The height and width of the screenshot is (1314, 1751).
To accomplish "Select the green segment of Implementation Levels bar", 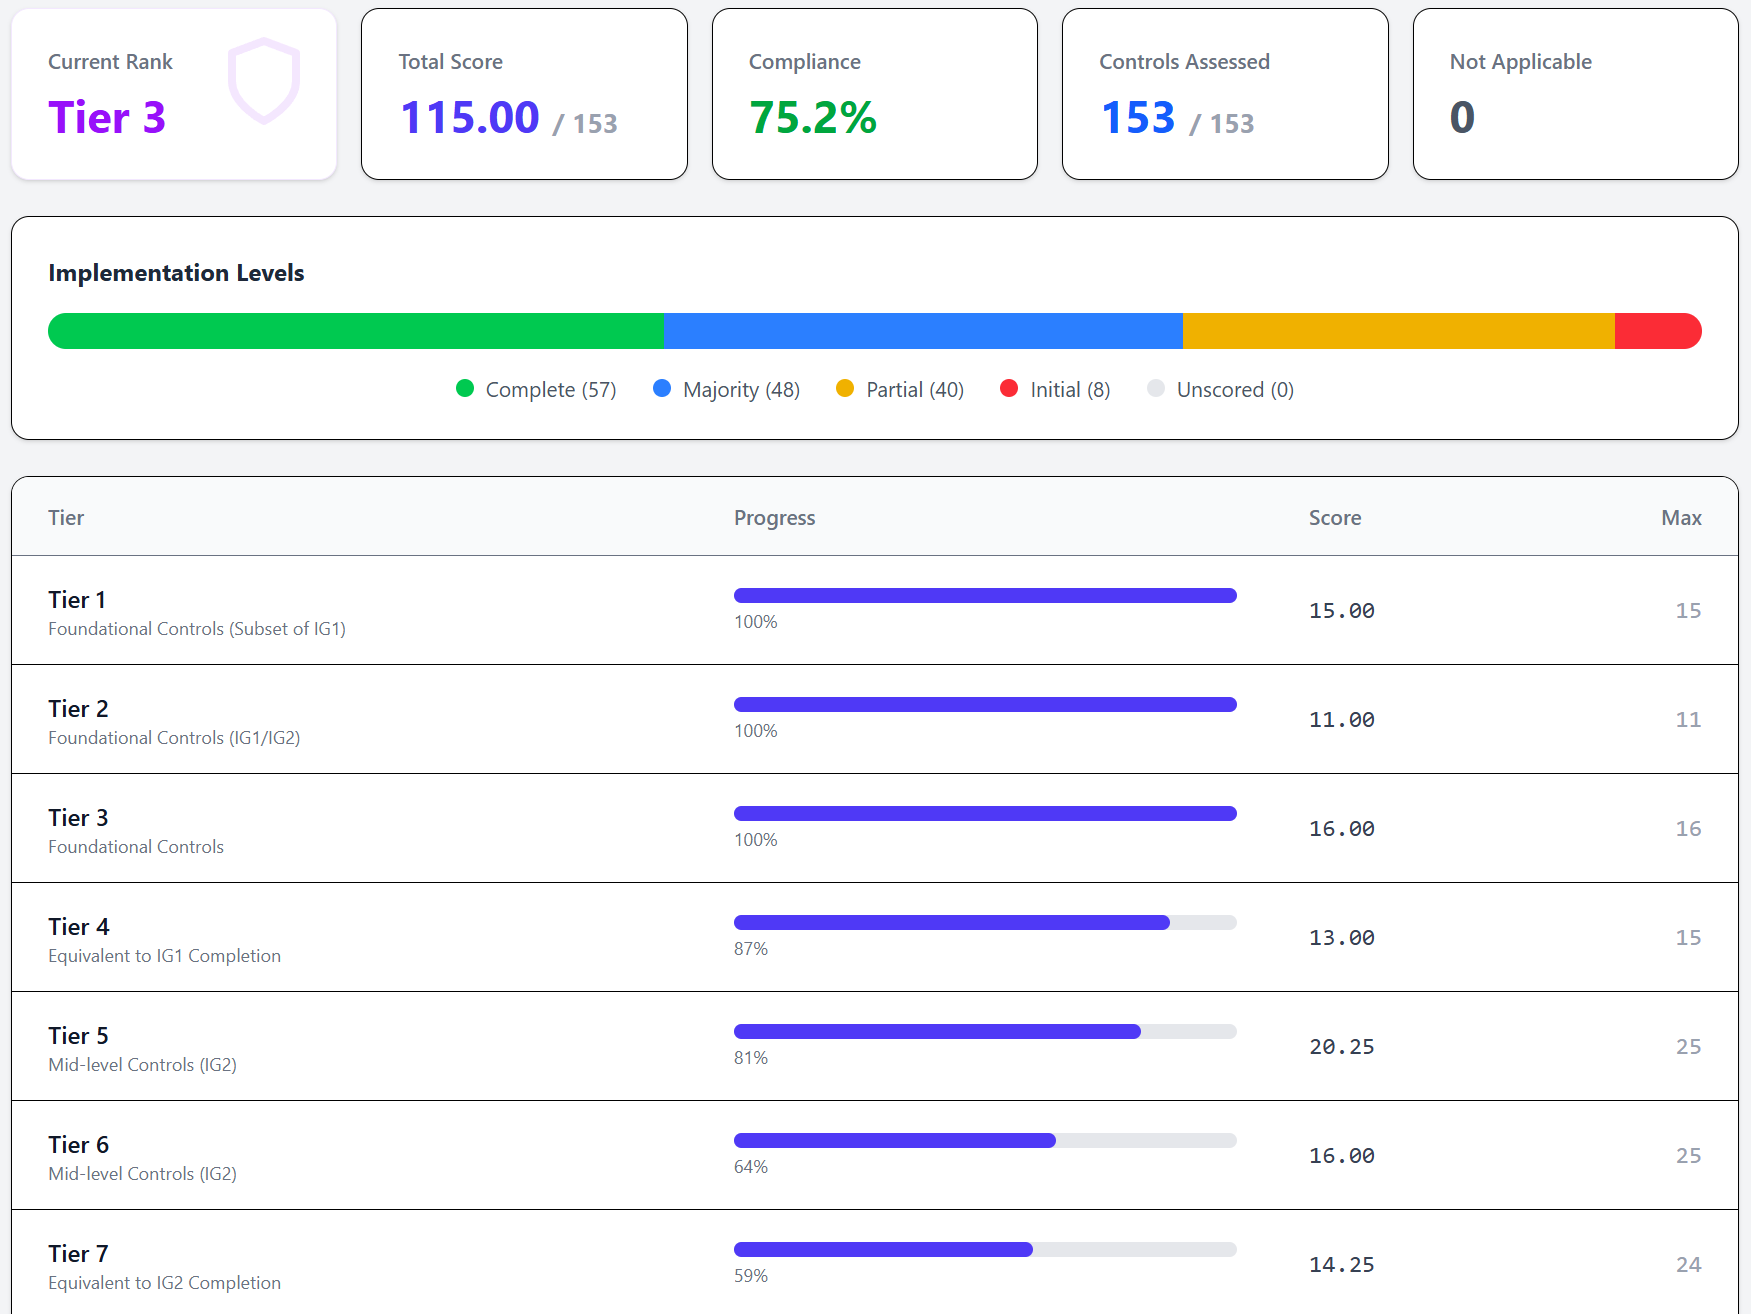I will (356, 331).
